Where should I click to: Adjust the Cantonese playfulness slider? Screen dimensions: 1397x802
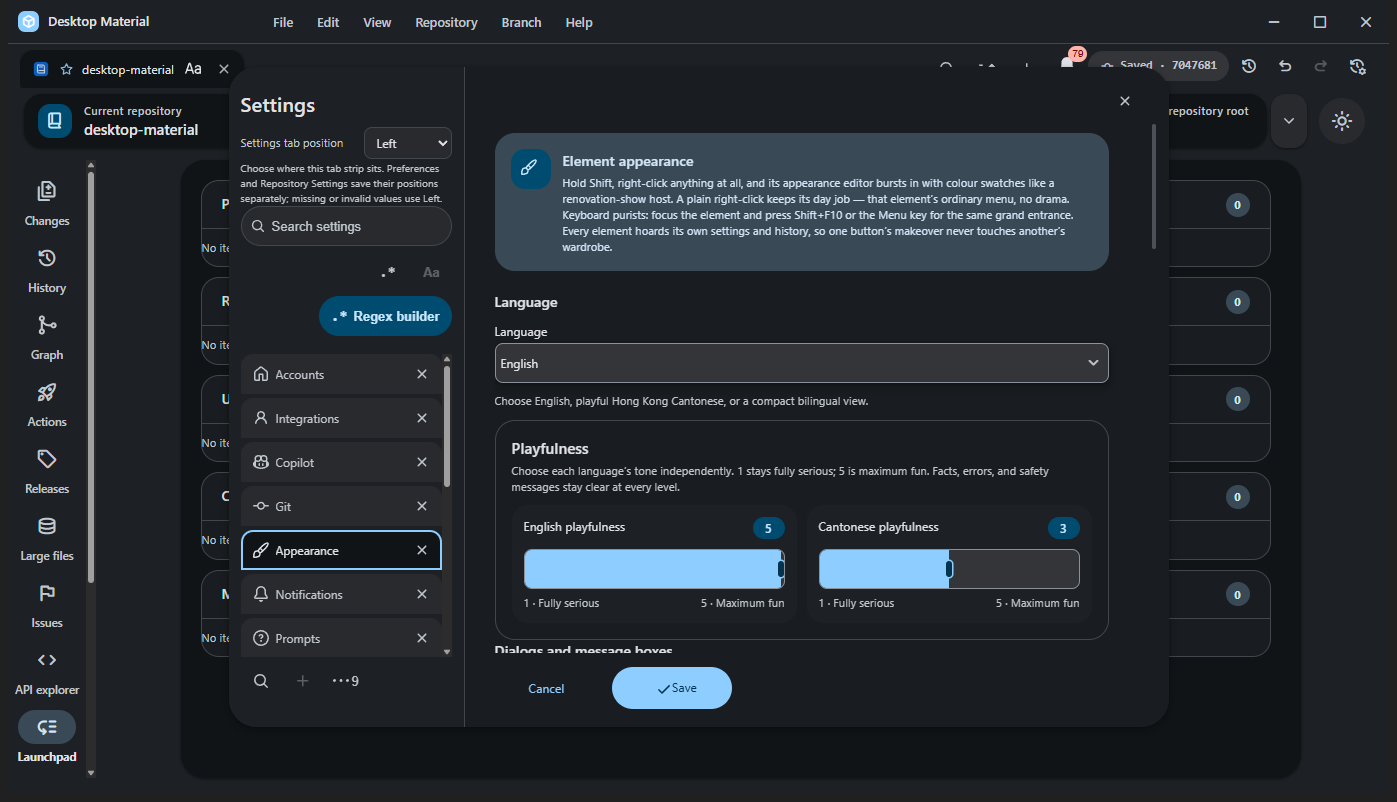(x=949, y=569)
